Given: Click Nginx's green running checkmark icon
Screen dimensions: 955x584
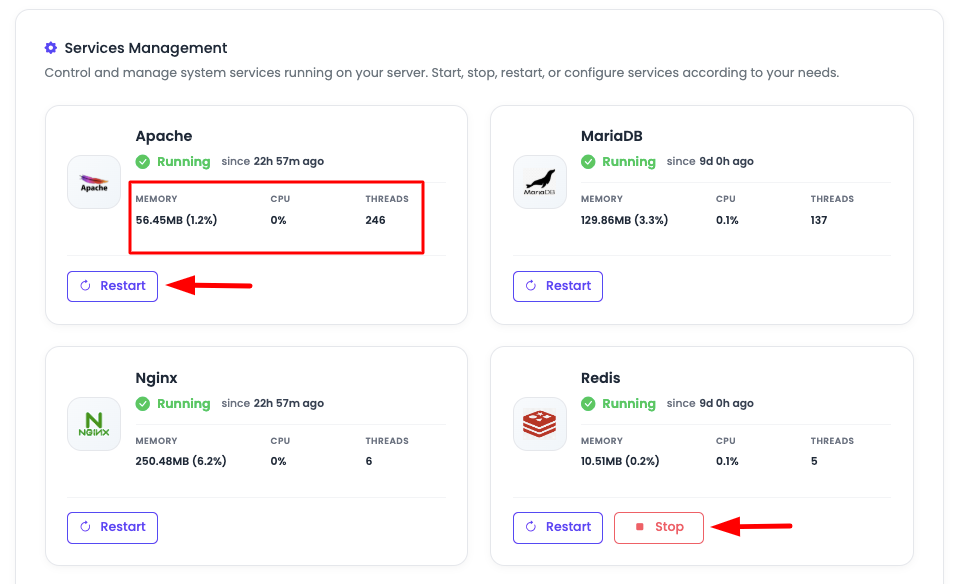Looking at the screenshot, I should (x=143, y=404).
